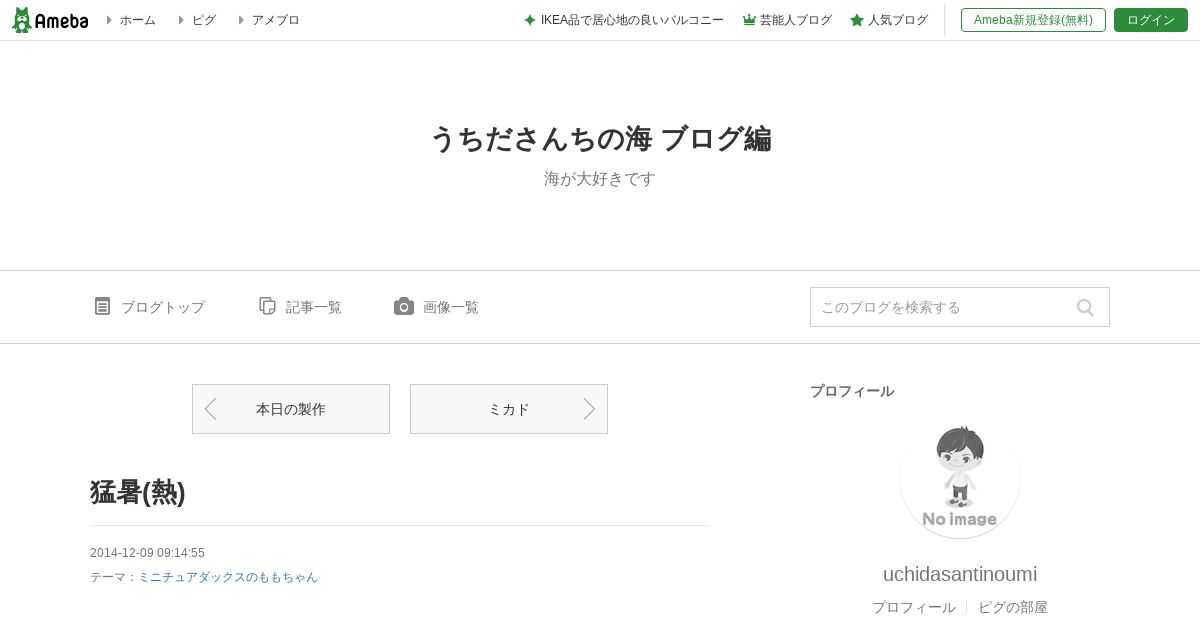Focus the このブログを検索する search field
Viewport: 1200px width, 630px height.
point(940,307)
